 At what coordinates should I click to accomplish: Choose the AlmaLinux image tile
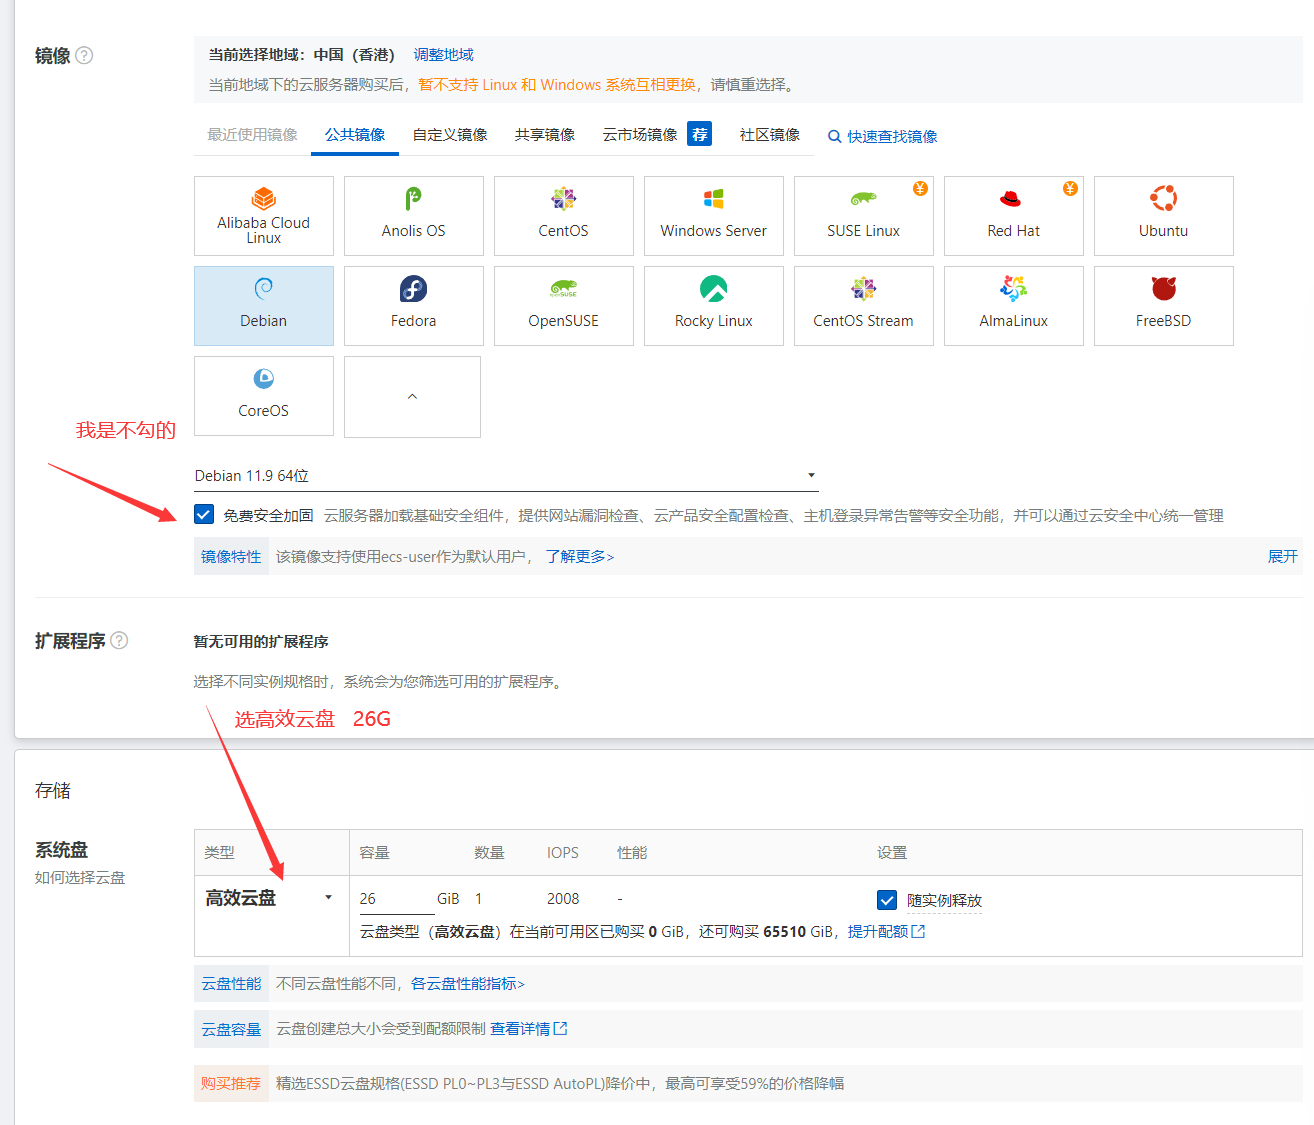pyautogui.click(x=1014, y=306)
